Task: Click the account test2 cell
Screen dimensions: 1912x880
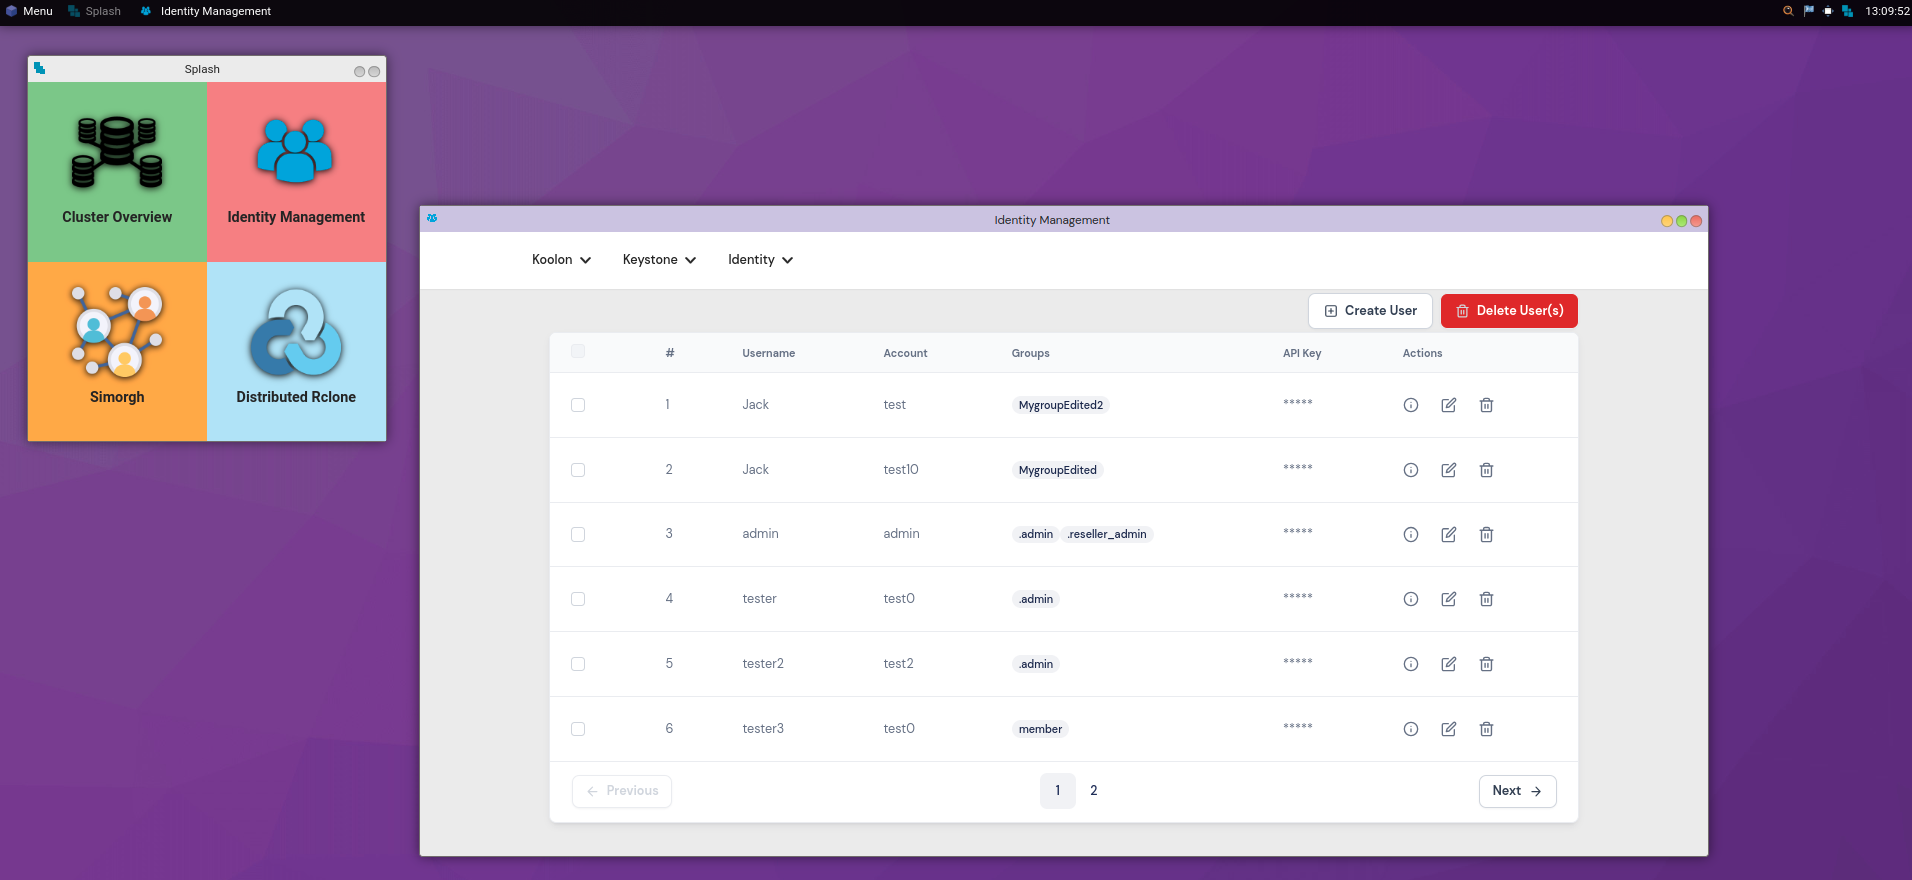Action: click(x=898, y=664)
